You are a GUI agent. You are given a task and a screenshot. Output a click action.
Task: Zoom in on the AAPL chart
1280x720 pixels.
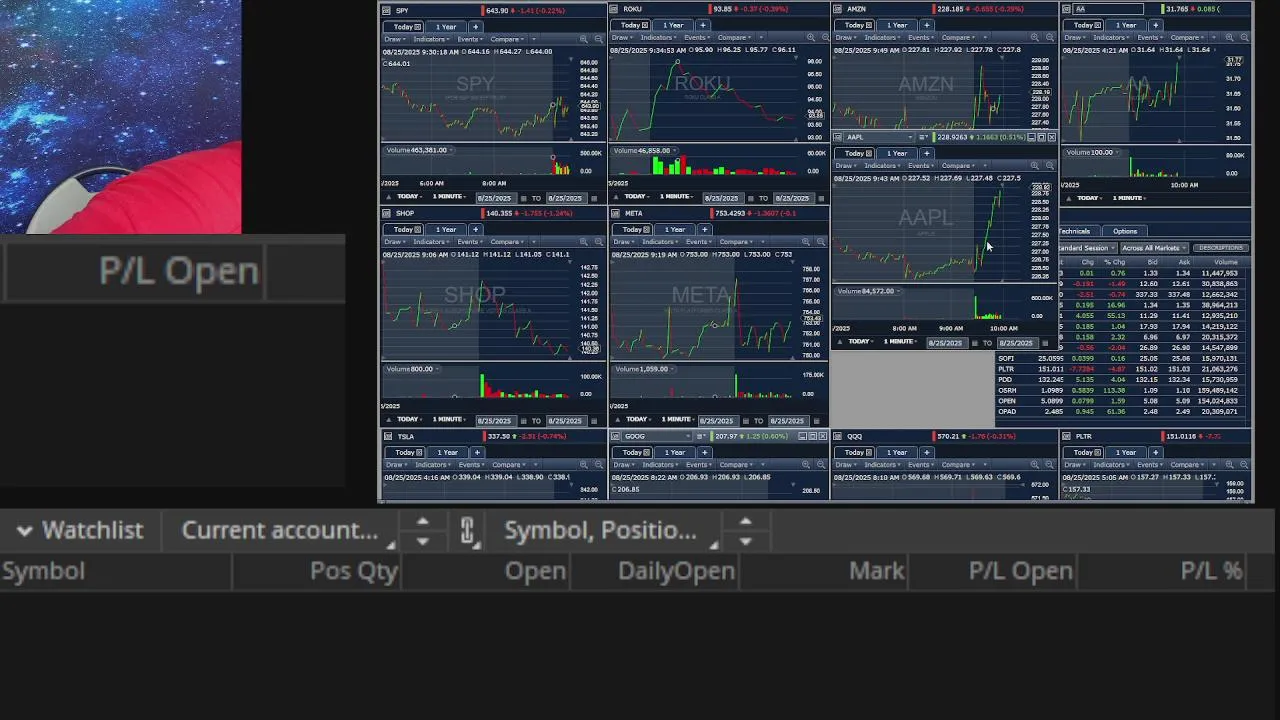coord(1033,165)
